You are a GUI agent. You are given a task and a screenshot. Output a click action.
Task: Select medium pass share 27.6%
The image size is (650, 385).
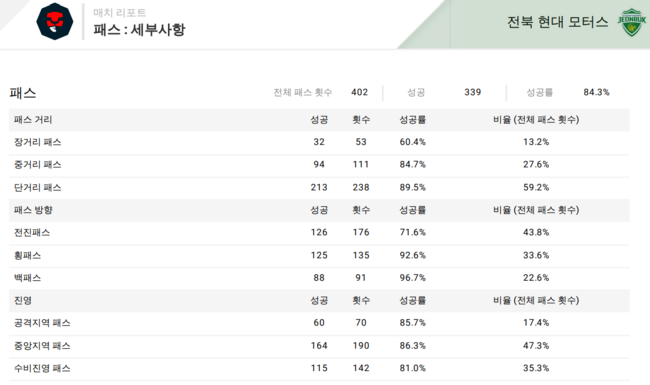coord(536,164)
